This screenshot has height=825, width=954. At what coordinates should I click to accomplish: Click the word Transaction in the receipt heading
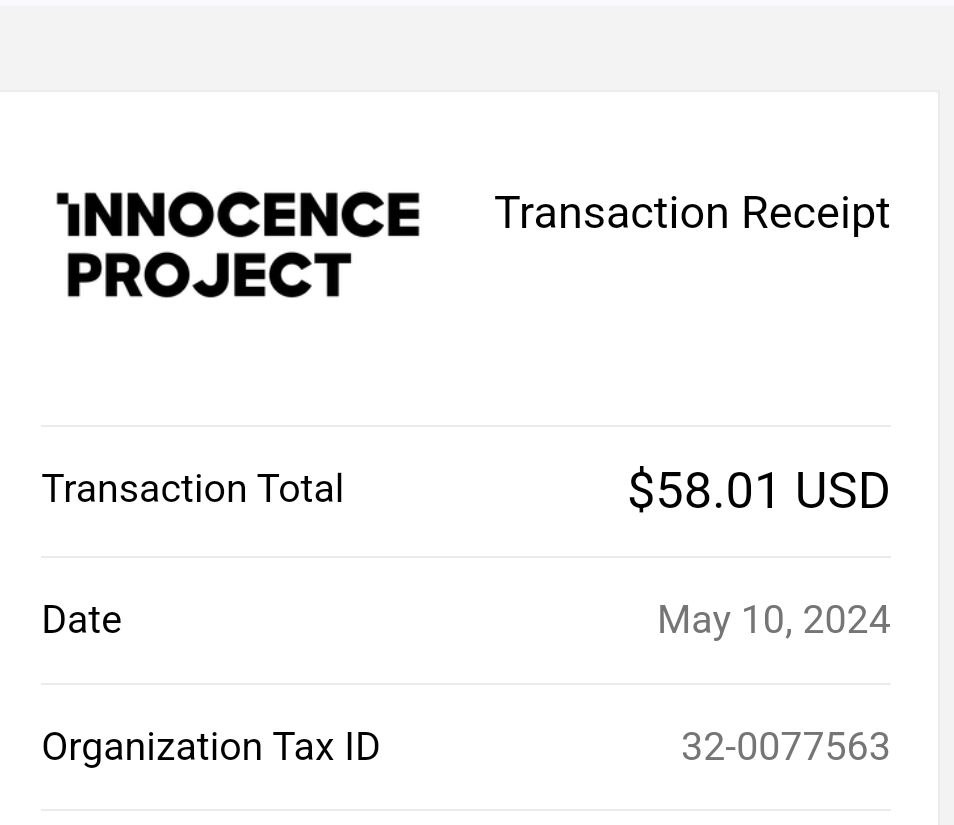tap(611, 214)
